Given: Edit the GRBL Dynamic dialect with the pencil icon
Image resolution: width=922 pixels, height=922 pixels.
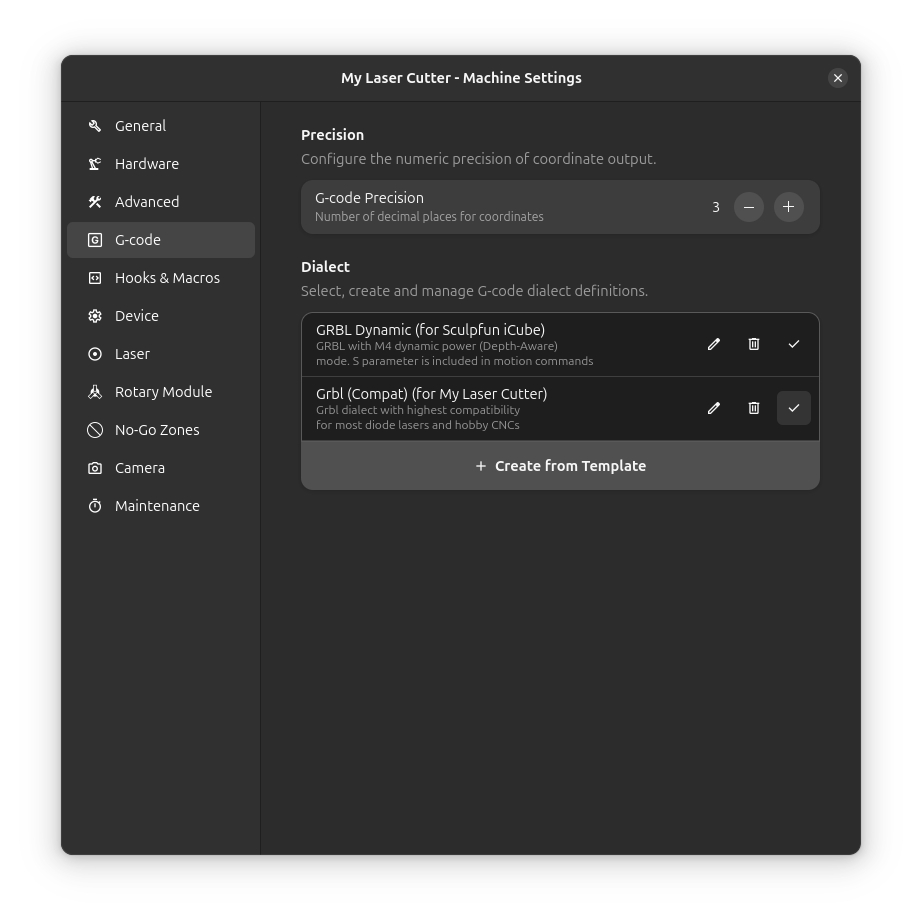Looking at the screenshot, I should [713, 343].
